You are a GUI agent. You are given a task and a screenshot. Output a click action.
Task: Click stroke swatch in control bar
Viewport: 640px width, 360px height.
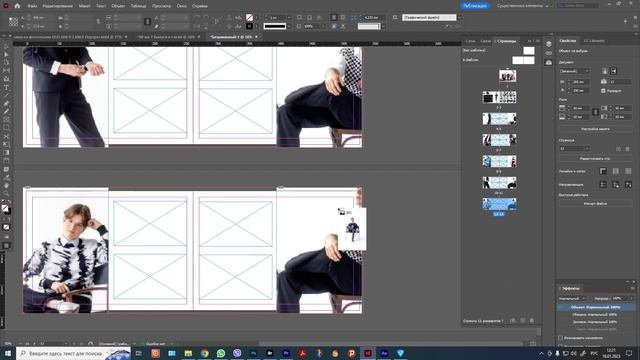pos(249,26)
